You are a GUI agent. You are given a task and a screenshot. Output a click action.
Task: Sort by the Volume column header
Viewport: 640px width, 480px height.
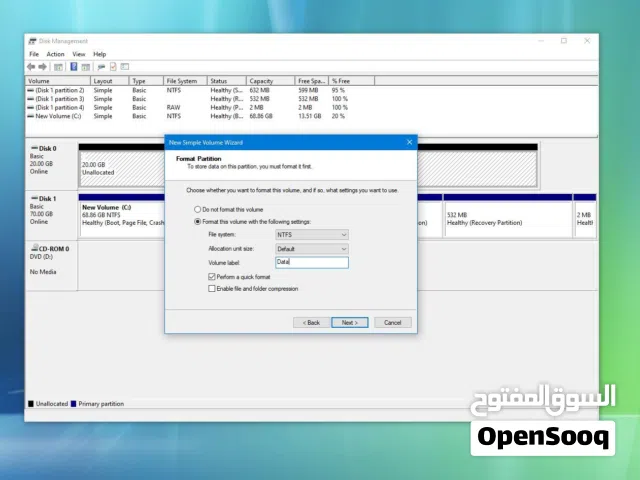(58, 81)
